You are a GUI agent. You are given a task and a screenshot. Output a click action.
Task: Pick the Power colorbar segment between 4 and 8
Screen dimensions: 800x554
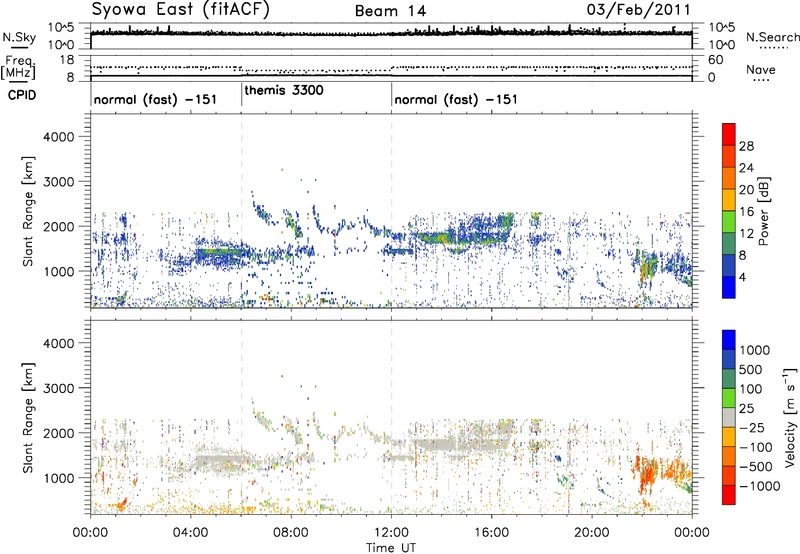coord(729,265)
